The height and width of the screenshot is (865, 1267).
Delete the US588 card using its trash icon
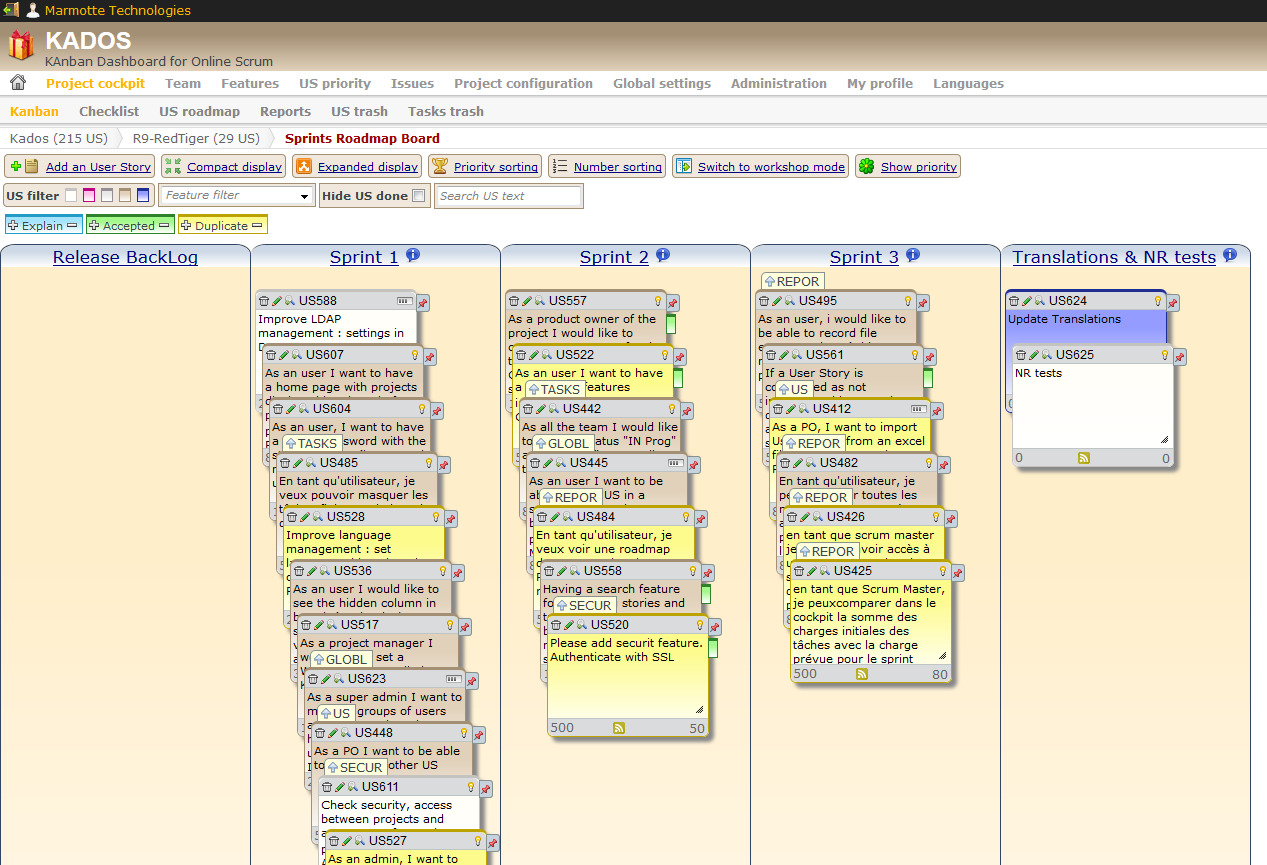point(265,301)
